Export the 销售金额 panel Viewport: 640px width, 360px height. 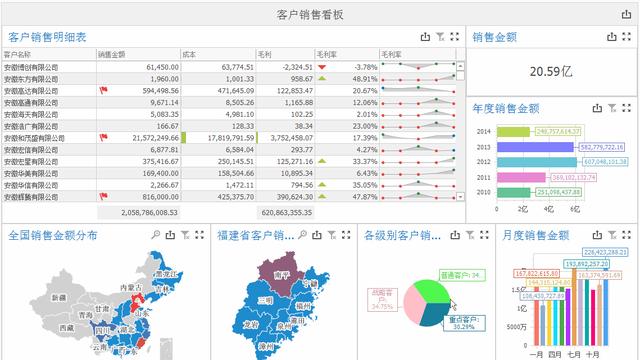(611, 37)
